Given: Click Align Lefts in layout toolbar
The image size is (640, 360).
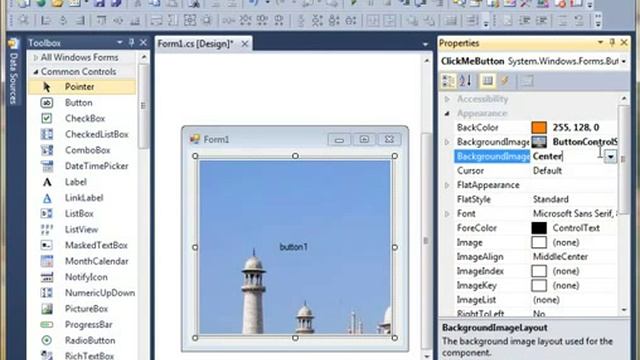Looking at the screenshot, I should pyautogui.click(x=45, y=20).
